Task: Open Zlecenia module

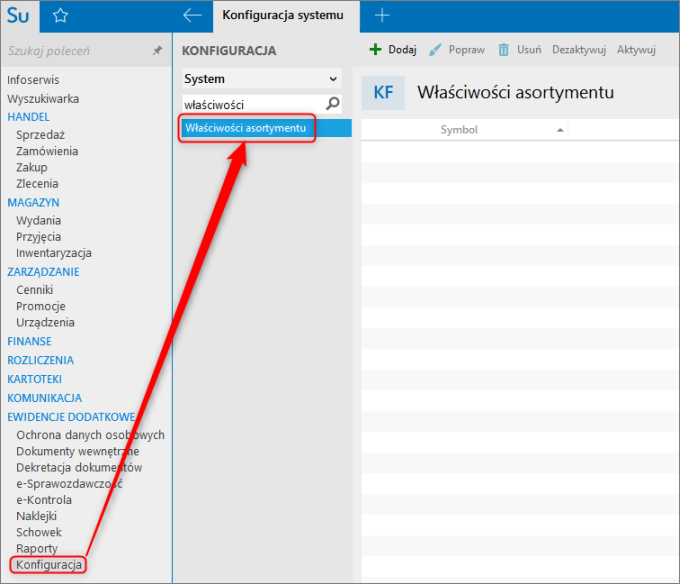Action: tap(37, 184)
